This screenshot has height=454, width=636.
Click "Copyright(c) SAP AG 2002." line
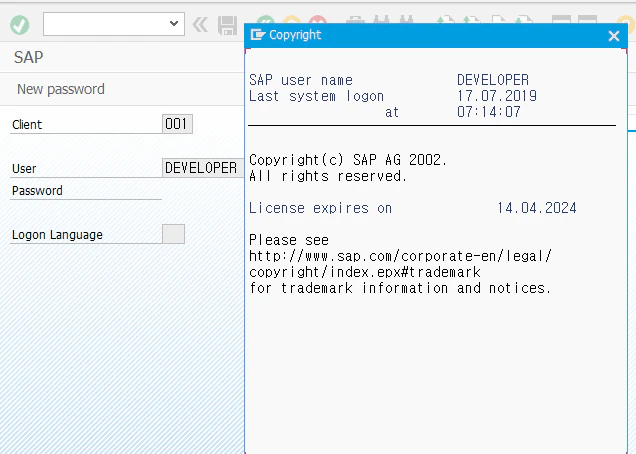tap(348, 160)
